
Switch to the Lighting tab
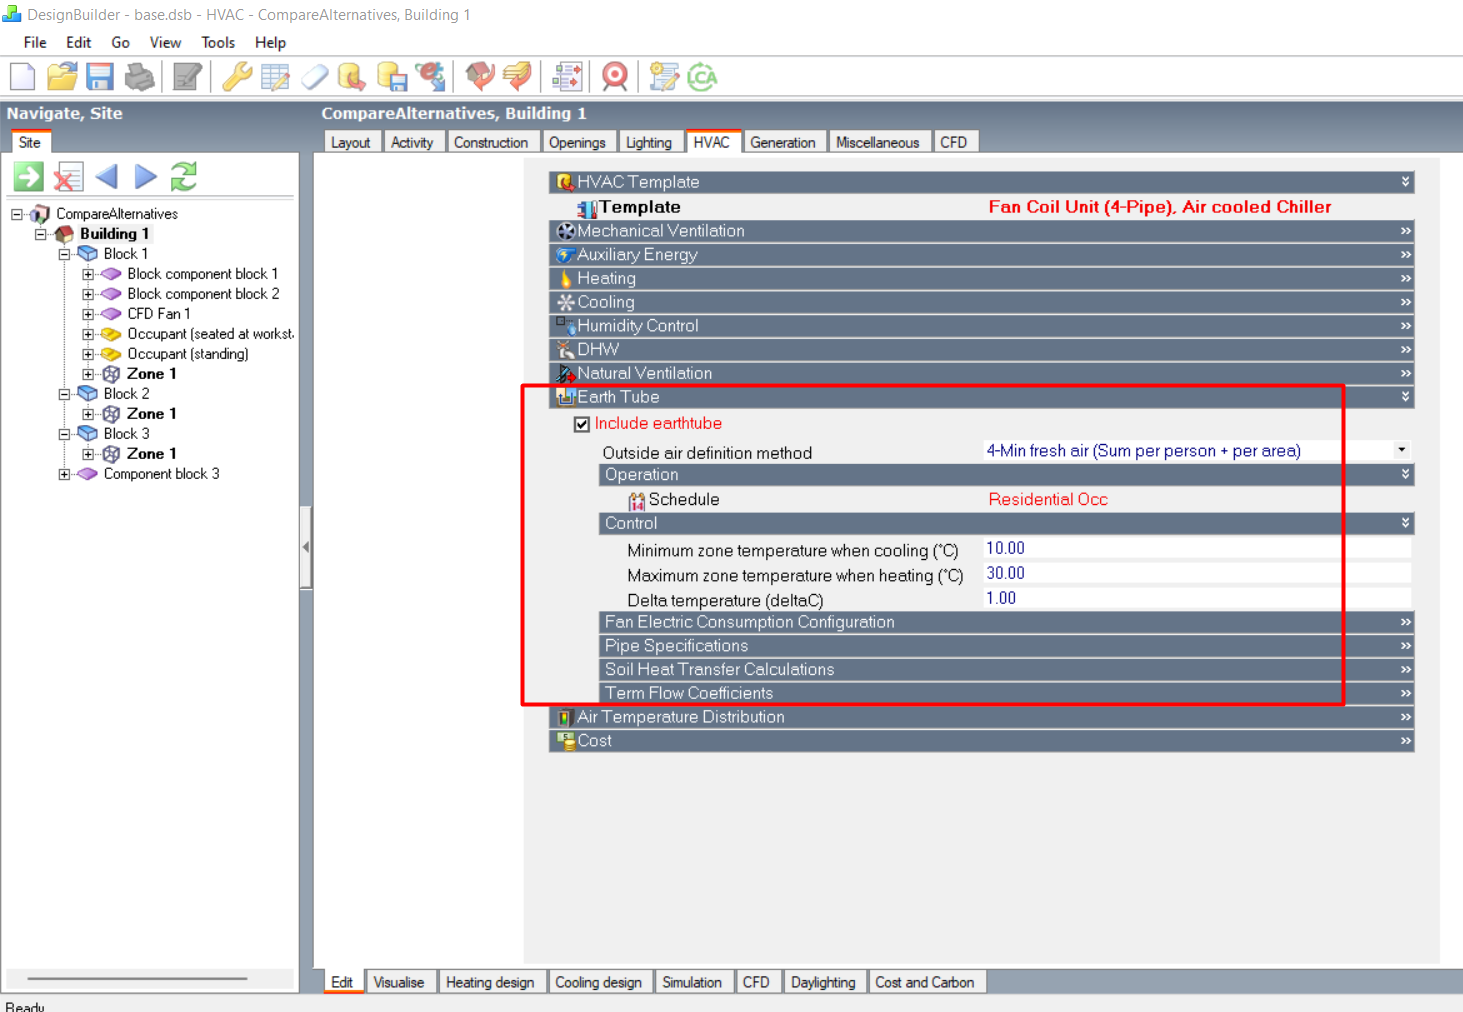click(x=648, y=142)
